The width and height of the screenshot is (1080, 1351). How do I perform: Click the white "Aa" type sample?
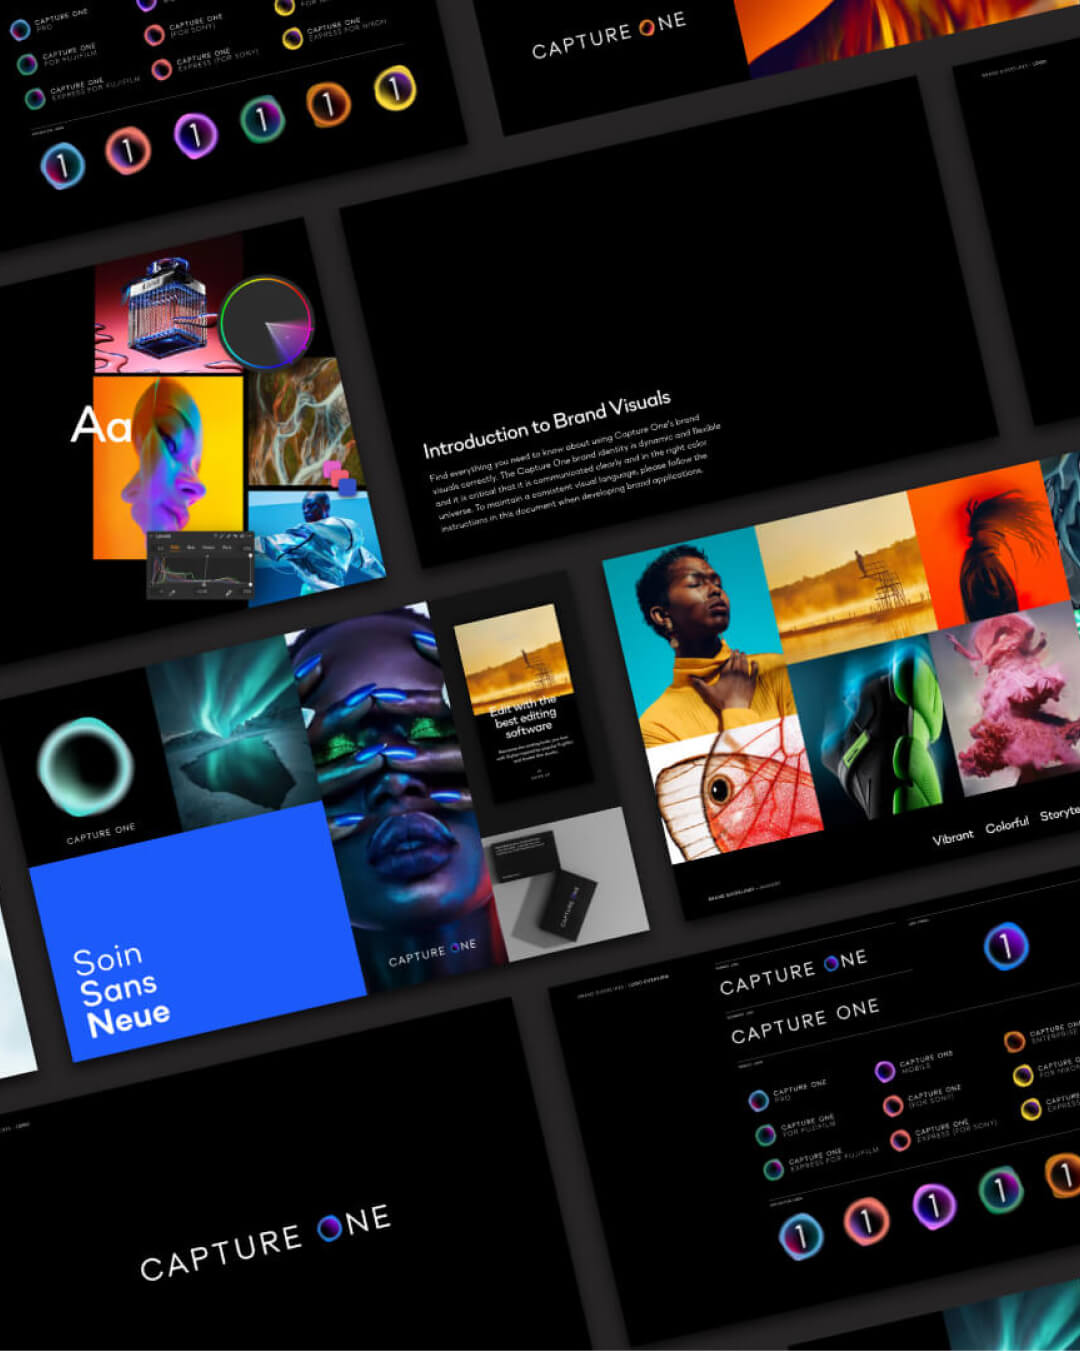coord(101,425)
